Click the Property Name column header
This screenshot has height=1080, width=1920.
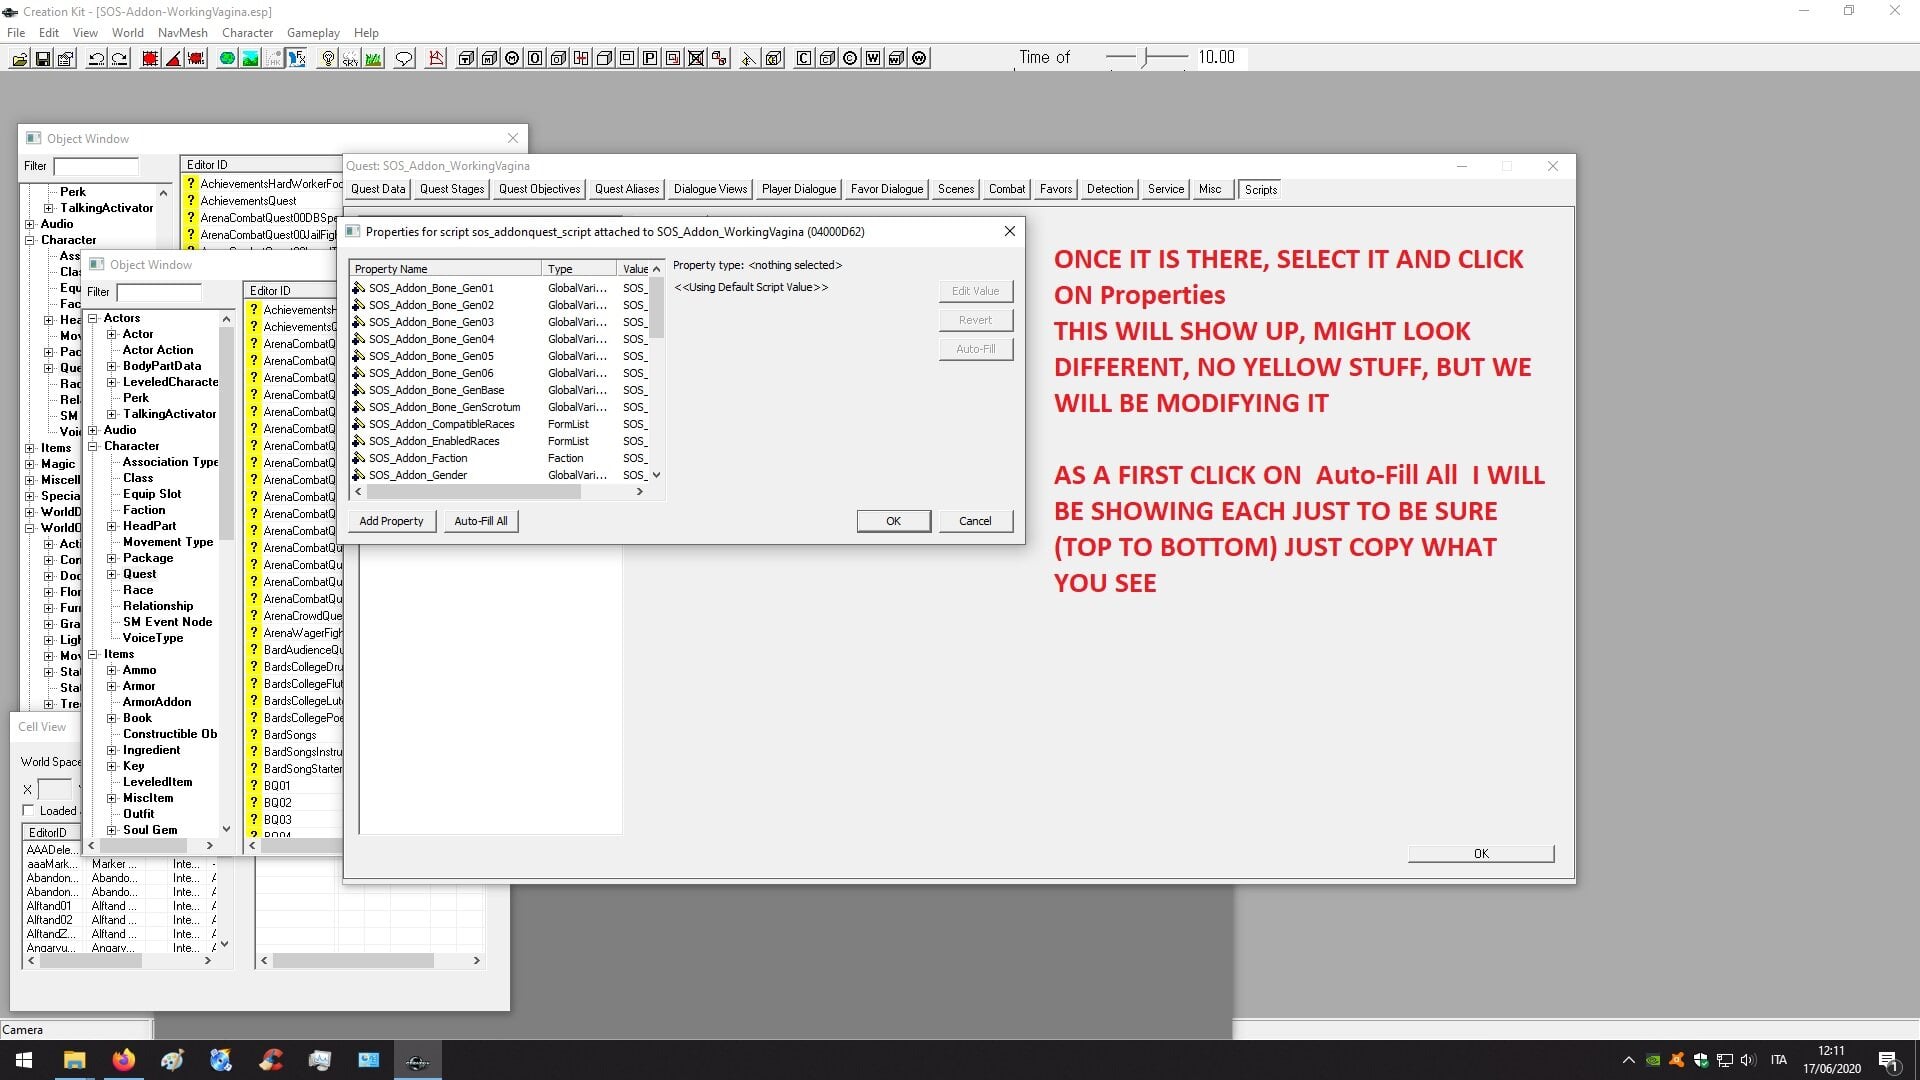pyautogui.click(x=445, y=269)
